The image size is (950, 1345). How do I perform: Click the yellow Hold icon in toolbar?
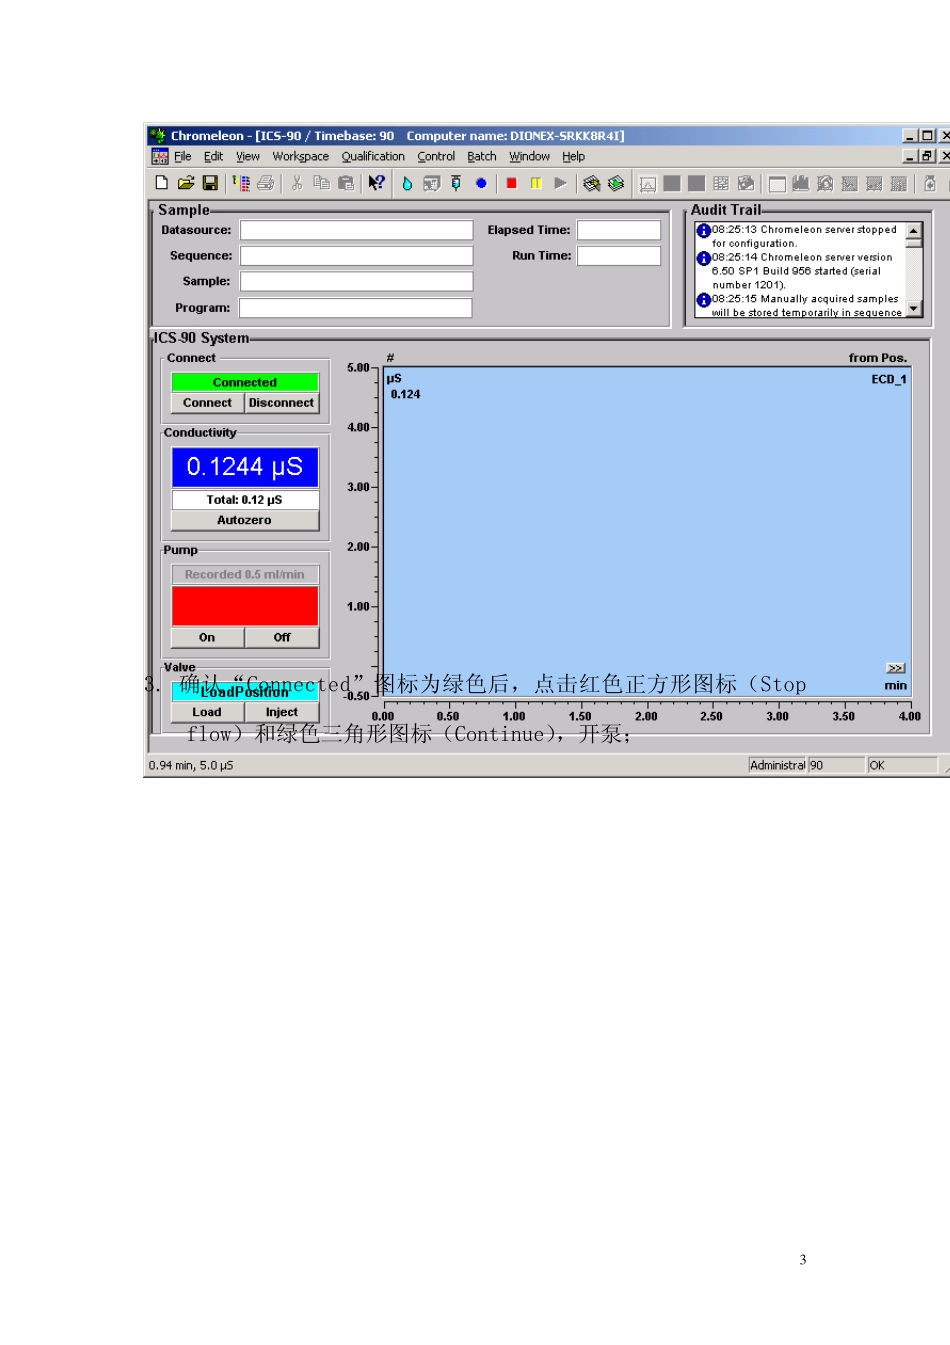point(536,183)
